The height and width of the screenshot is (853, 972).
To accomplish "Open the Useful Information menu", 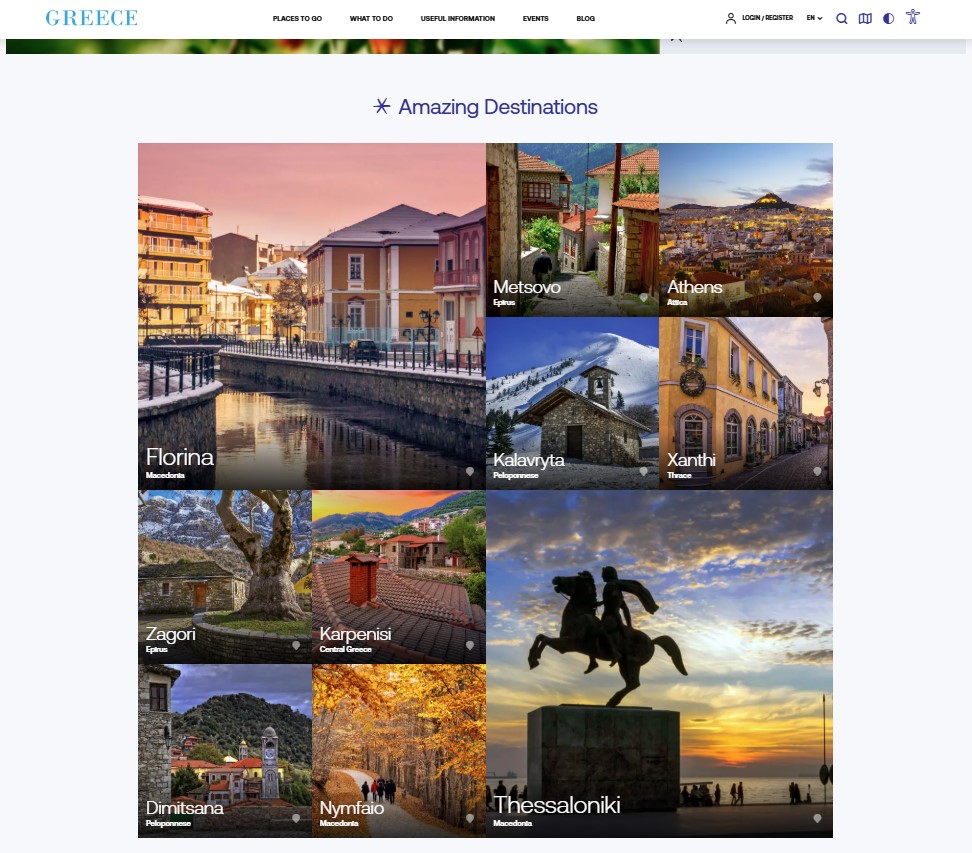I will point(458,19).
